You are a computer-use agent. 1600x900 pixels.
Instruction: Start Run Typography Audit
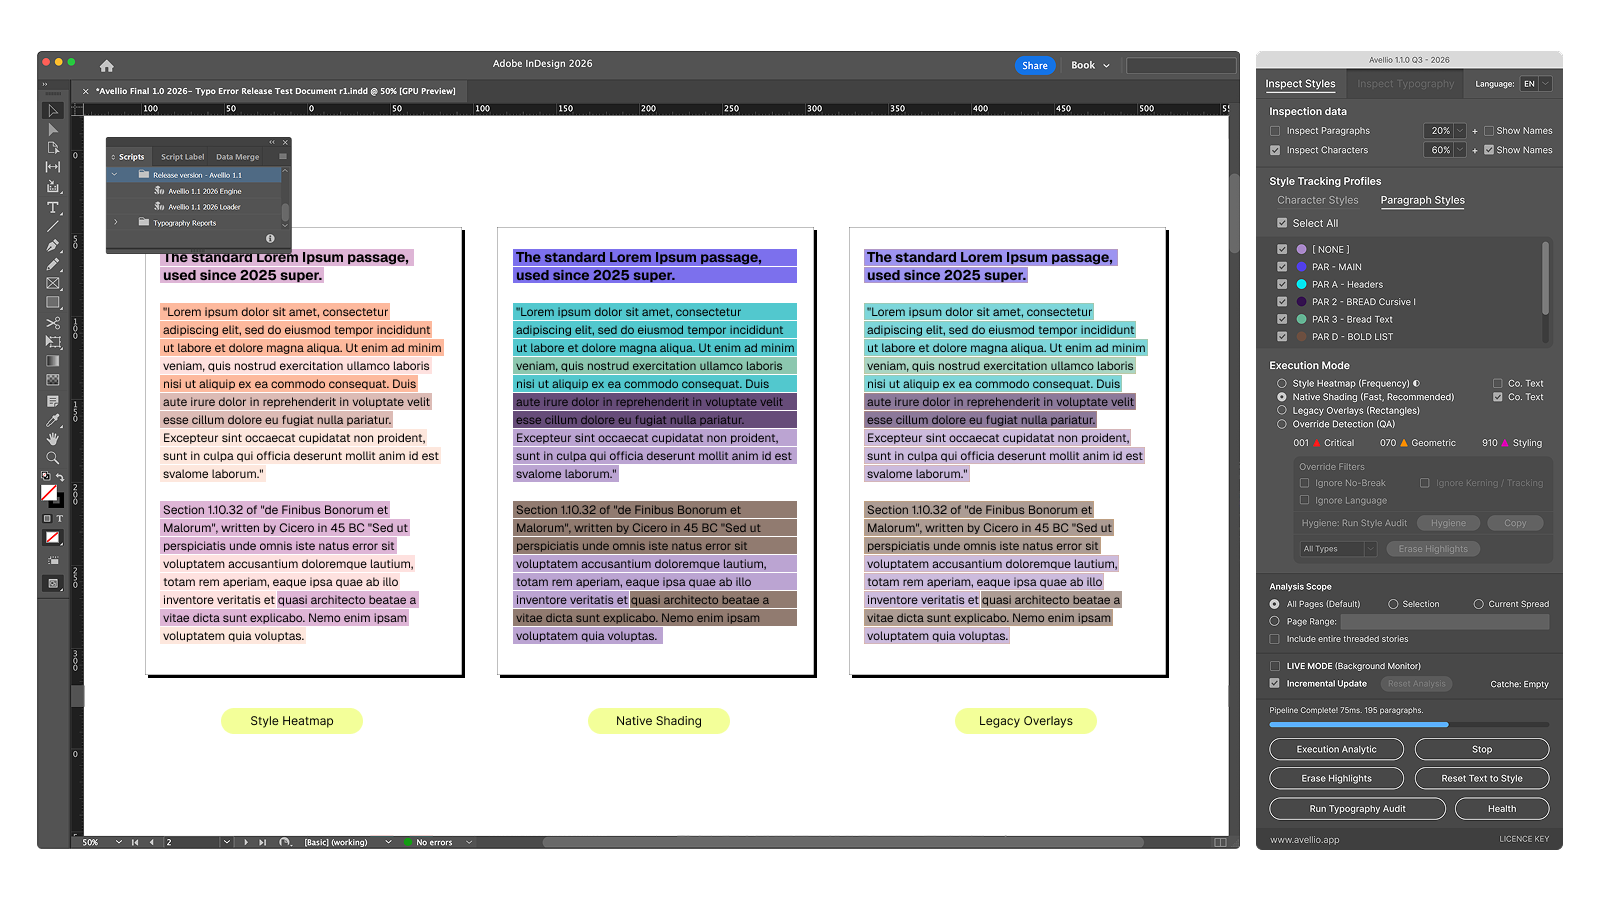(1357, 808)
